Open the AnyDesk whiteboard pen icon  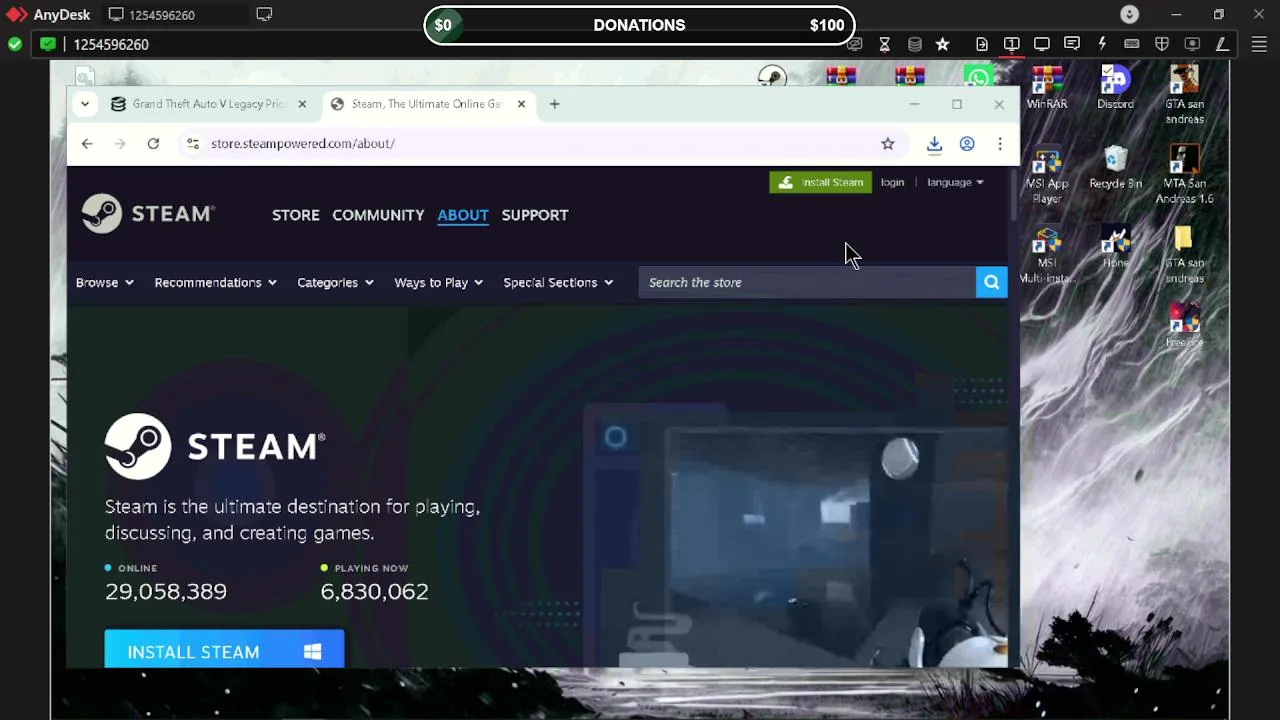click(x=1221, y=44)
